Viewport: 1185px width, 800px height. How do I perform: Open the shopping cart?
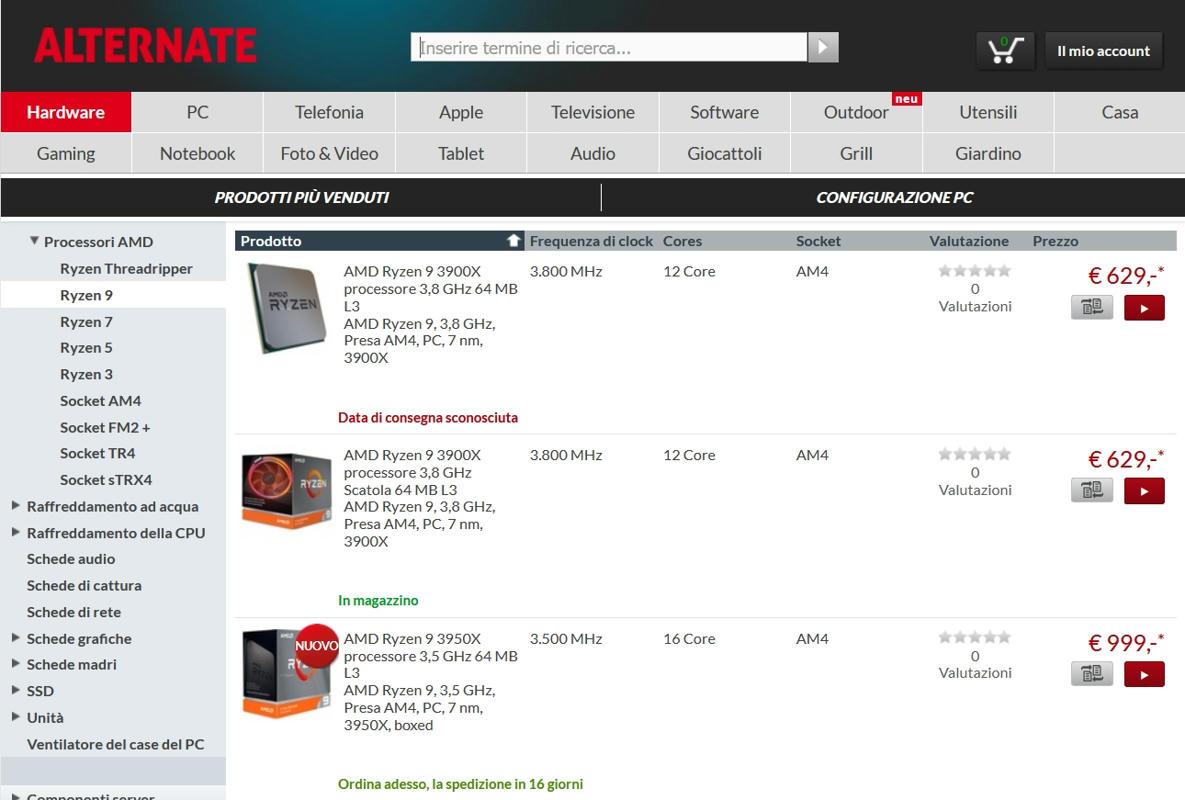tap(1004, 50)
